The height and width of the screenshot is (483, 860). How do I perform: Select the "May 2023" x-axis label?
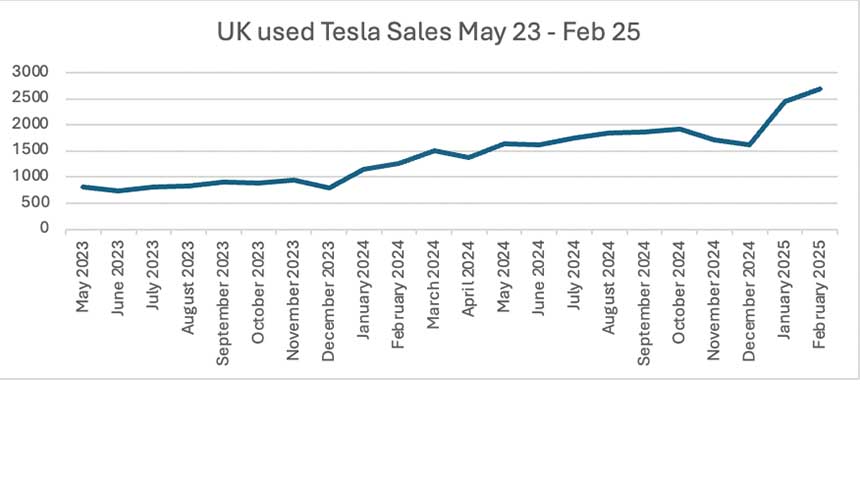point(82,274)
